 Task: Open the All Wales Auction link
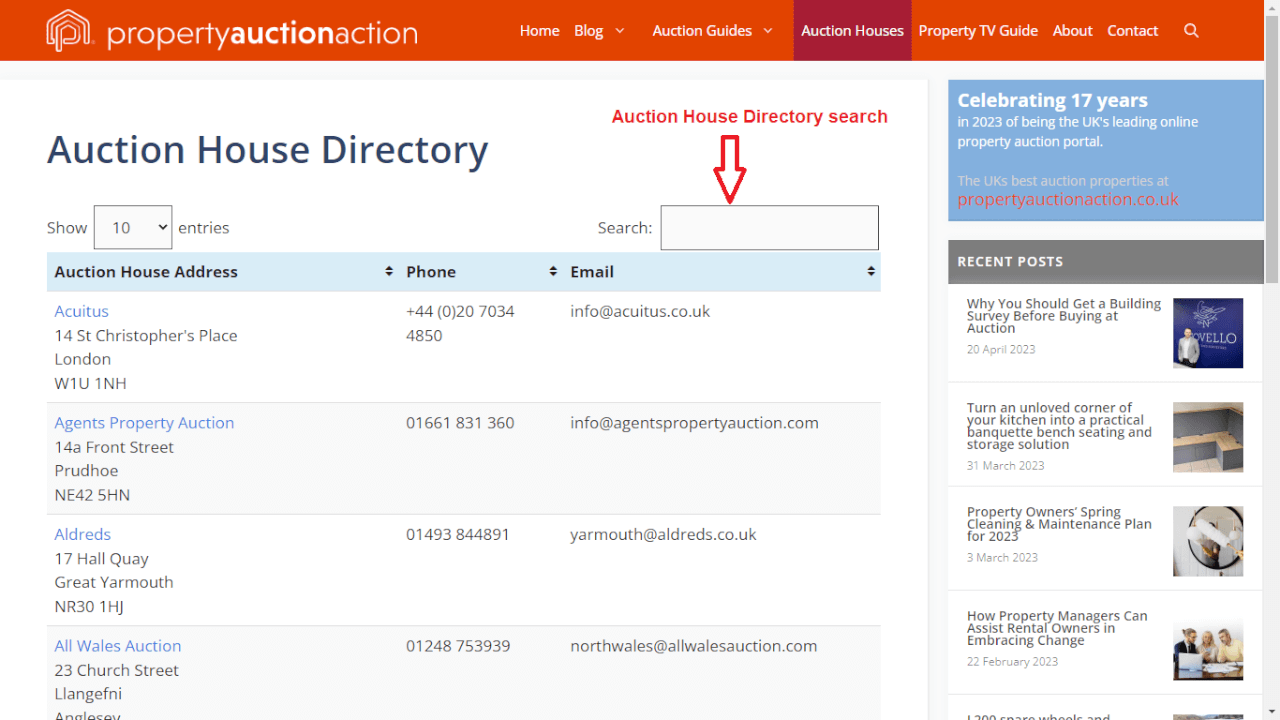[x=118, y=646]
